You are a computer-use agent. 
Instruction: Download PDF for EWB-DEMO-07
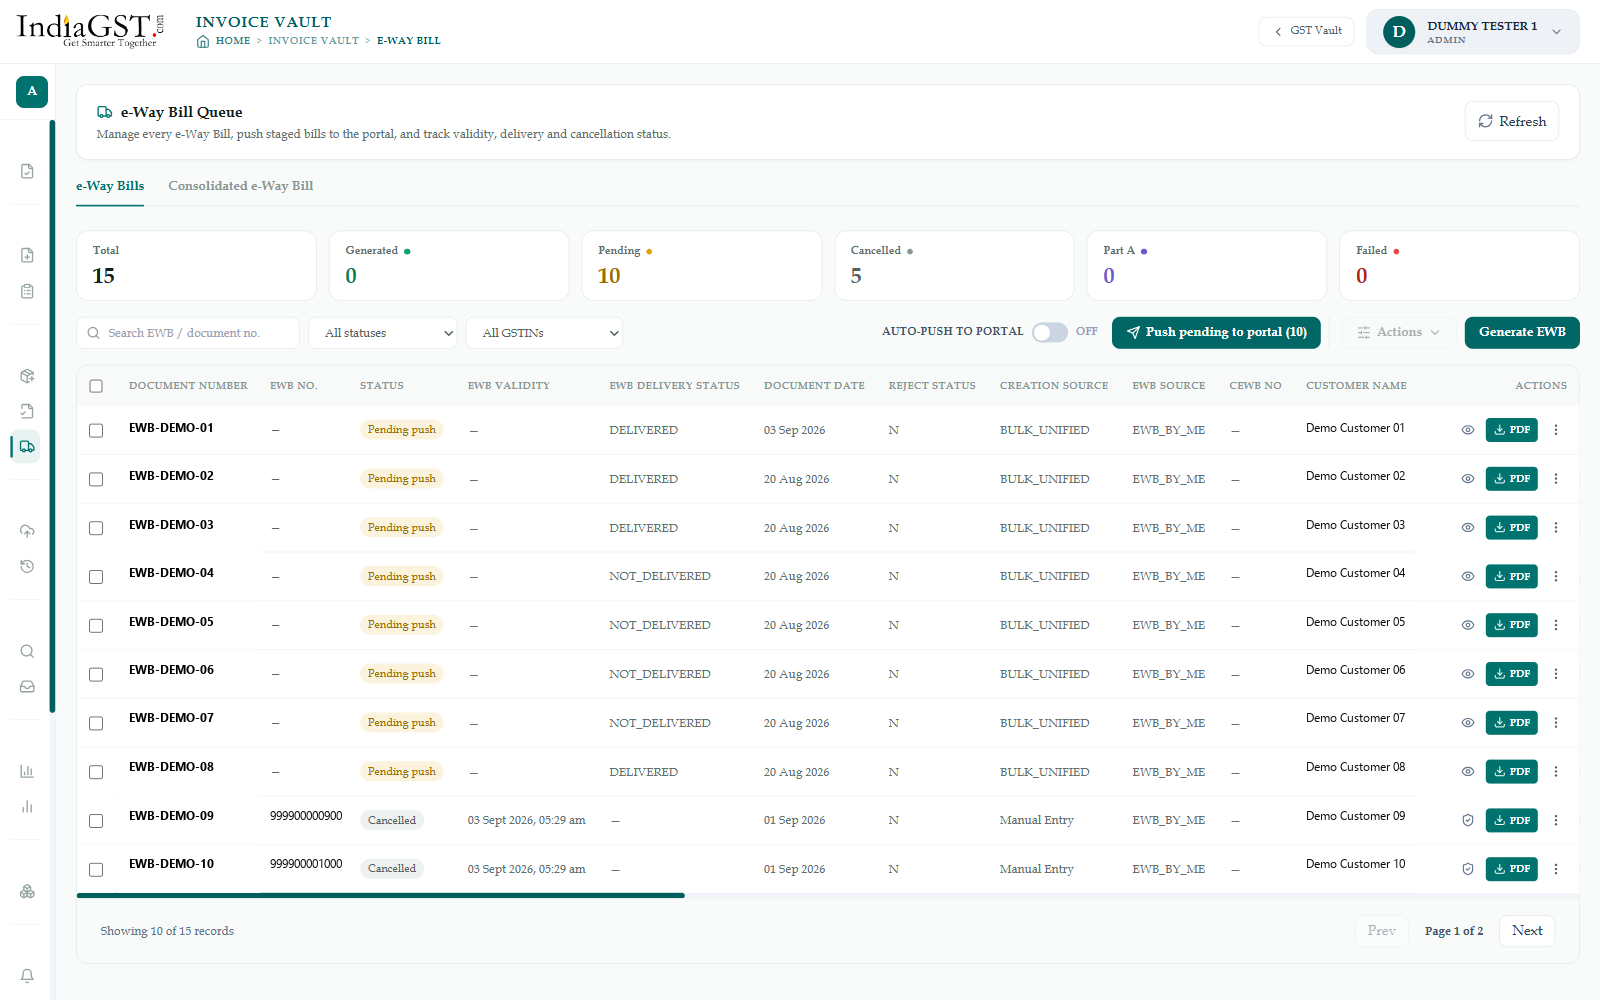point(1511,722)
